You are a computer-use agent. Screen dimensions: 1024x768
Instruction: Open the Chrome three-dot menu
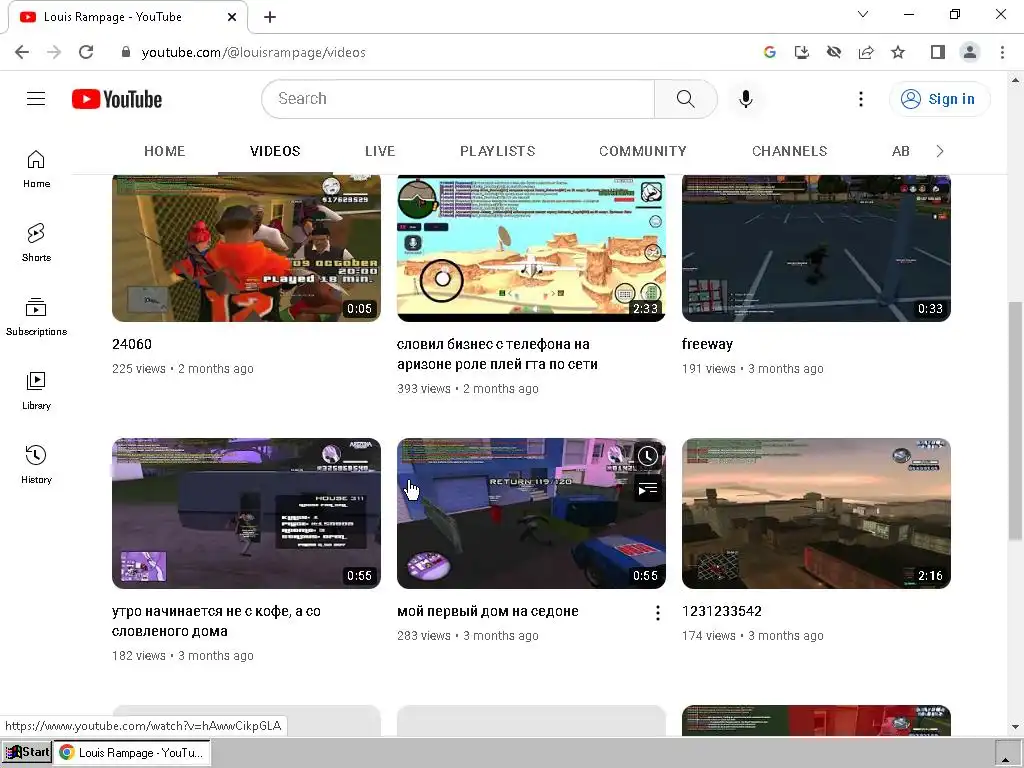coord(1002,52)
